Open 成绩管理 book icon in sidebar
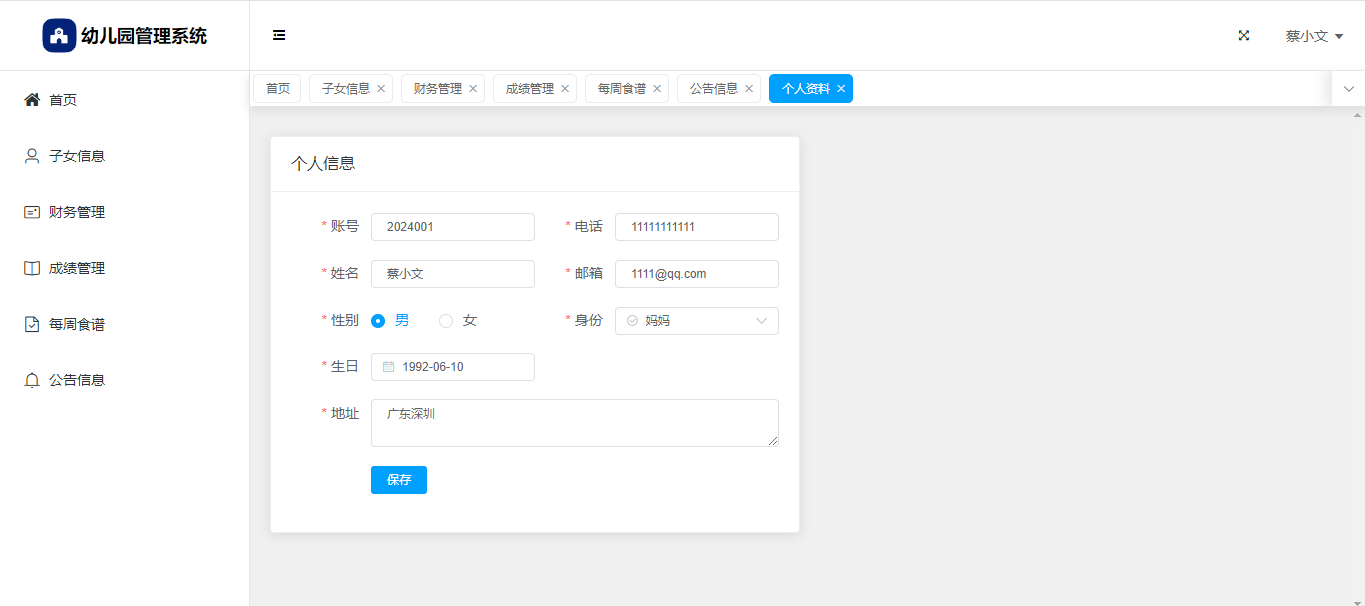Image resolution: width=1365 pixels, height=606 pixels. point(32,268)
